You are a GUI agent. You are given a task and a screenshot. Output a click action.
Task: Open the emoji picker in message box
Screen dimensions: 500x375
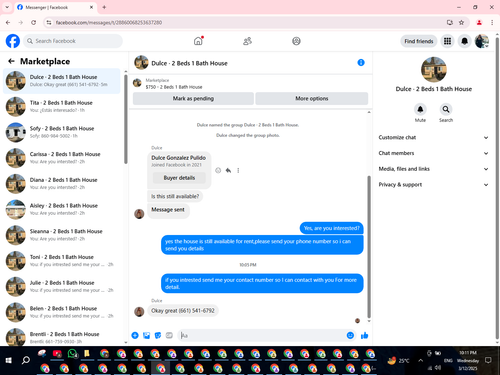[350, 335]
